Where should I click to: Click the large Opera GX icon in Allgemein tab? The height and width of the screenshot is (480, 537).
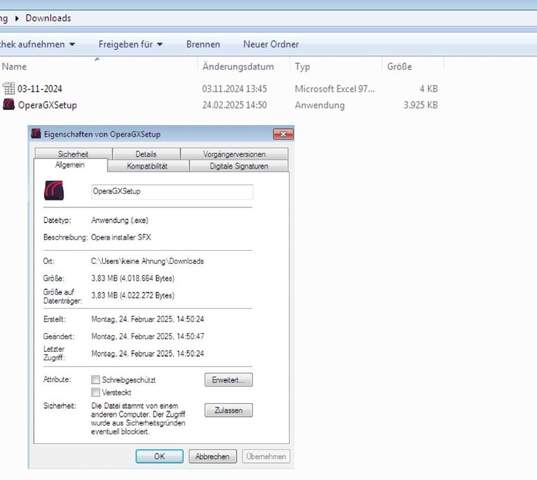54,190
